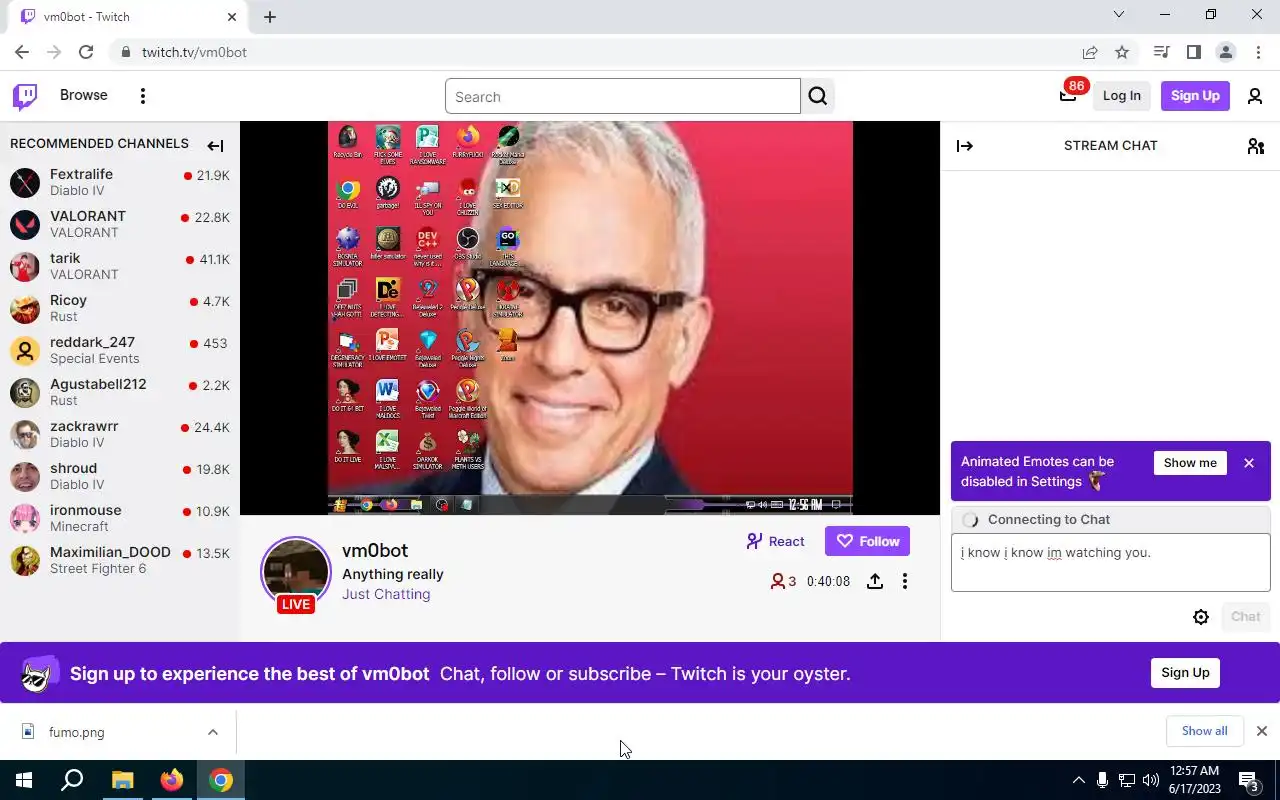
Task: Open the notifications inbox with 86 badge
Action: click(x=1068, y=95)
